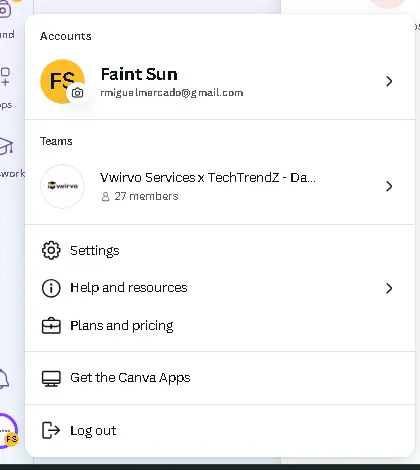Click the desktop monitor icon

(x=51, y=378)
